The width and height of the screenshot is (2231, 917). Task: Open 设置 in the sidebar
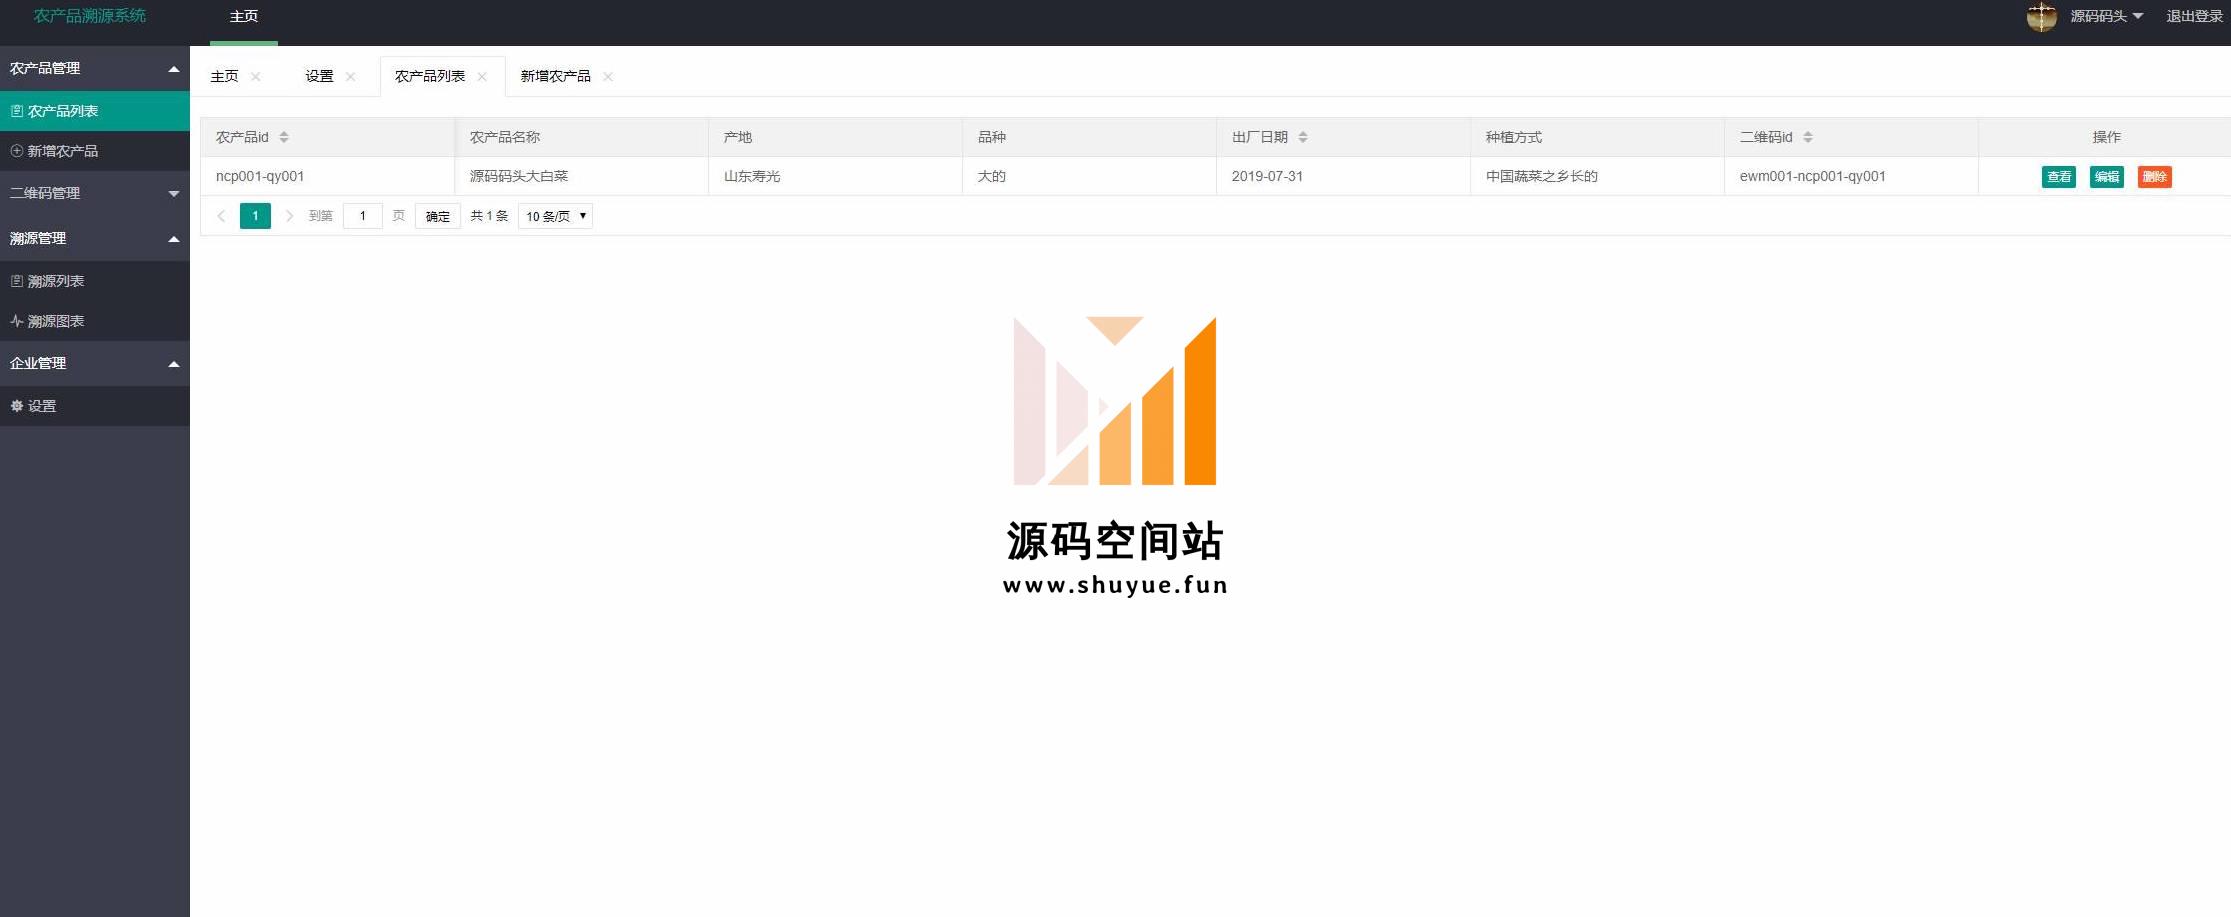pos(95,406)
